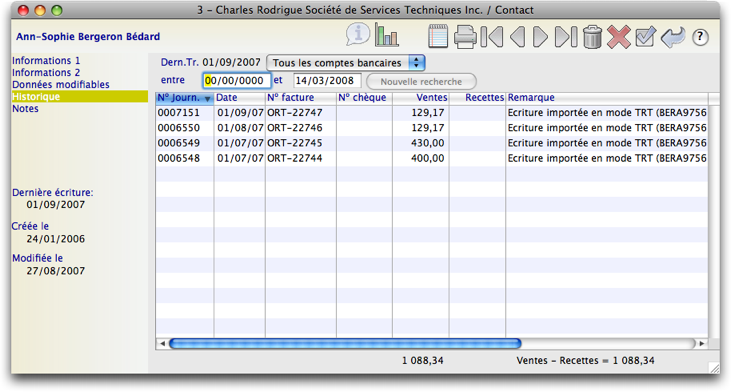The height and width of the screenshot is (392, 731).
Task: Click the 430,00 sales amount
Action: (x=428, y=143)
